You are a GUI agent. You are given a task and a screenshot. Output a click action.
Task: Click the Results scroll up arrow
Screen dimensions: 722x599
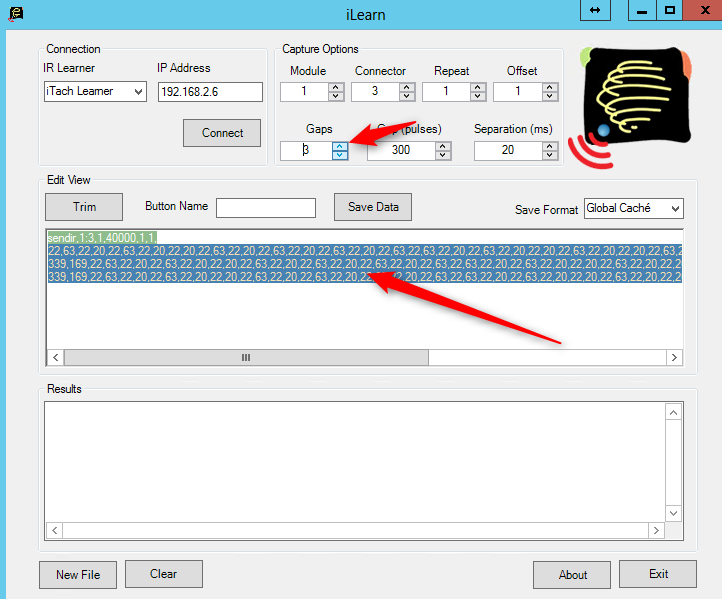673,413
